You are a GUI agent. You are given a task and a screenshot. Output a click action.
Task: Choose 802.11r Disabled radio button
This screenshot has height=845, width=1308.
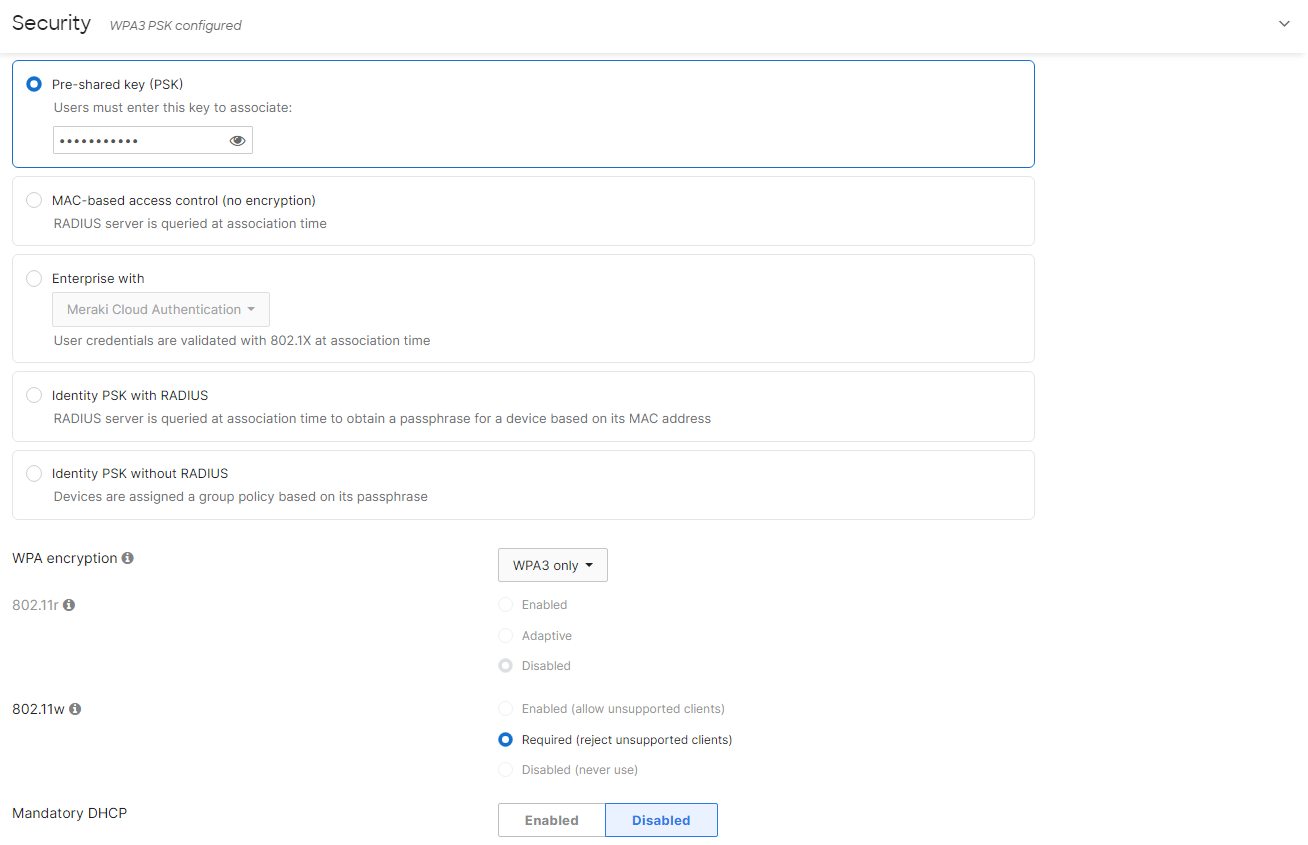pos(505,666)
